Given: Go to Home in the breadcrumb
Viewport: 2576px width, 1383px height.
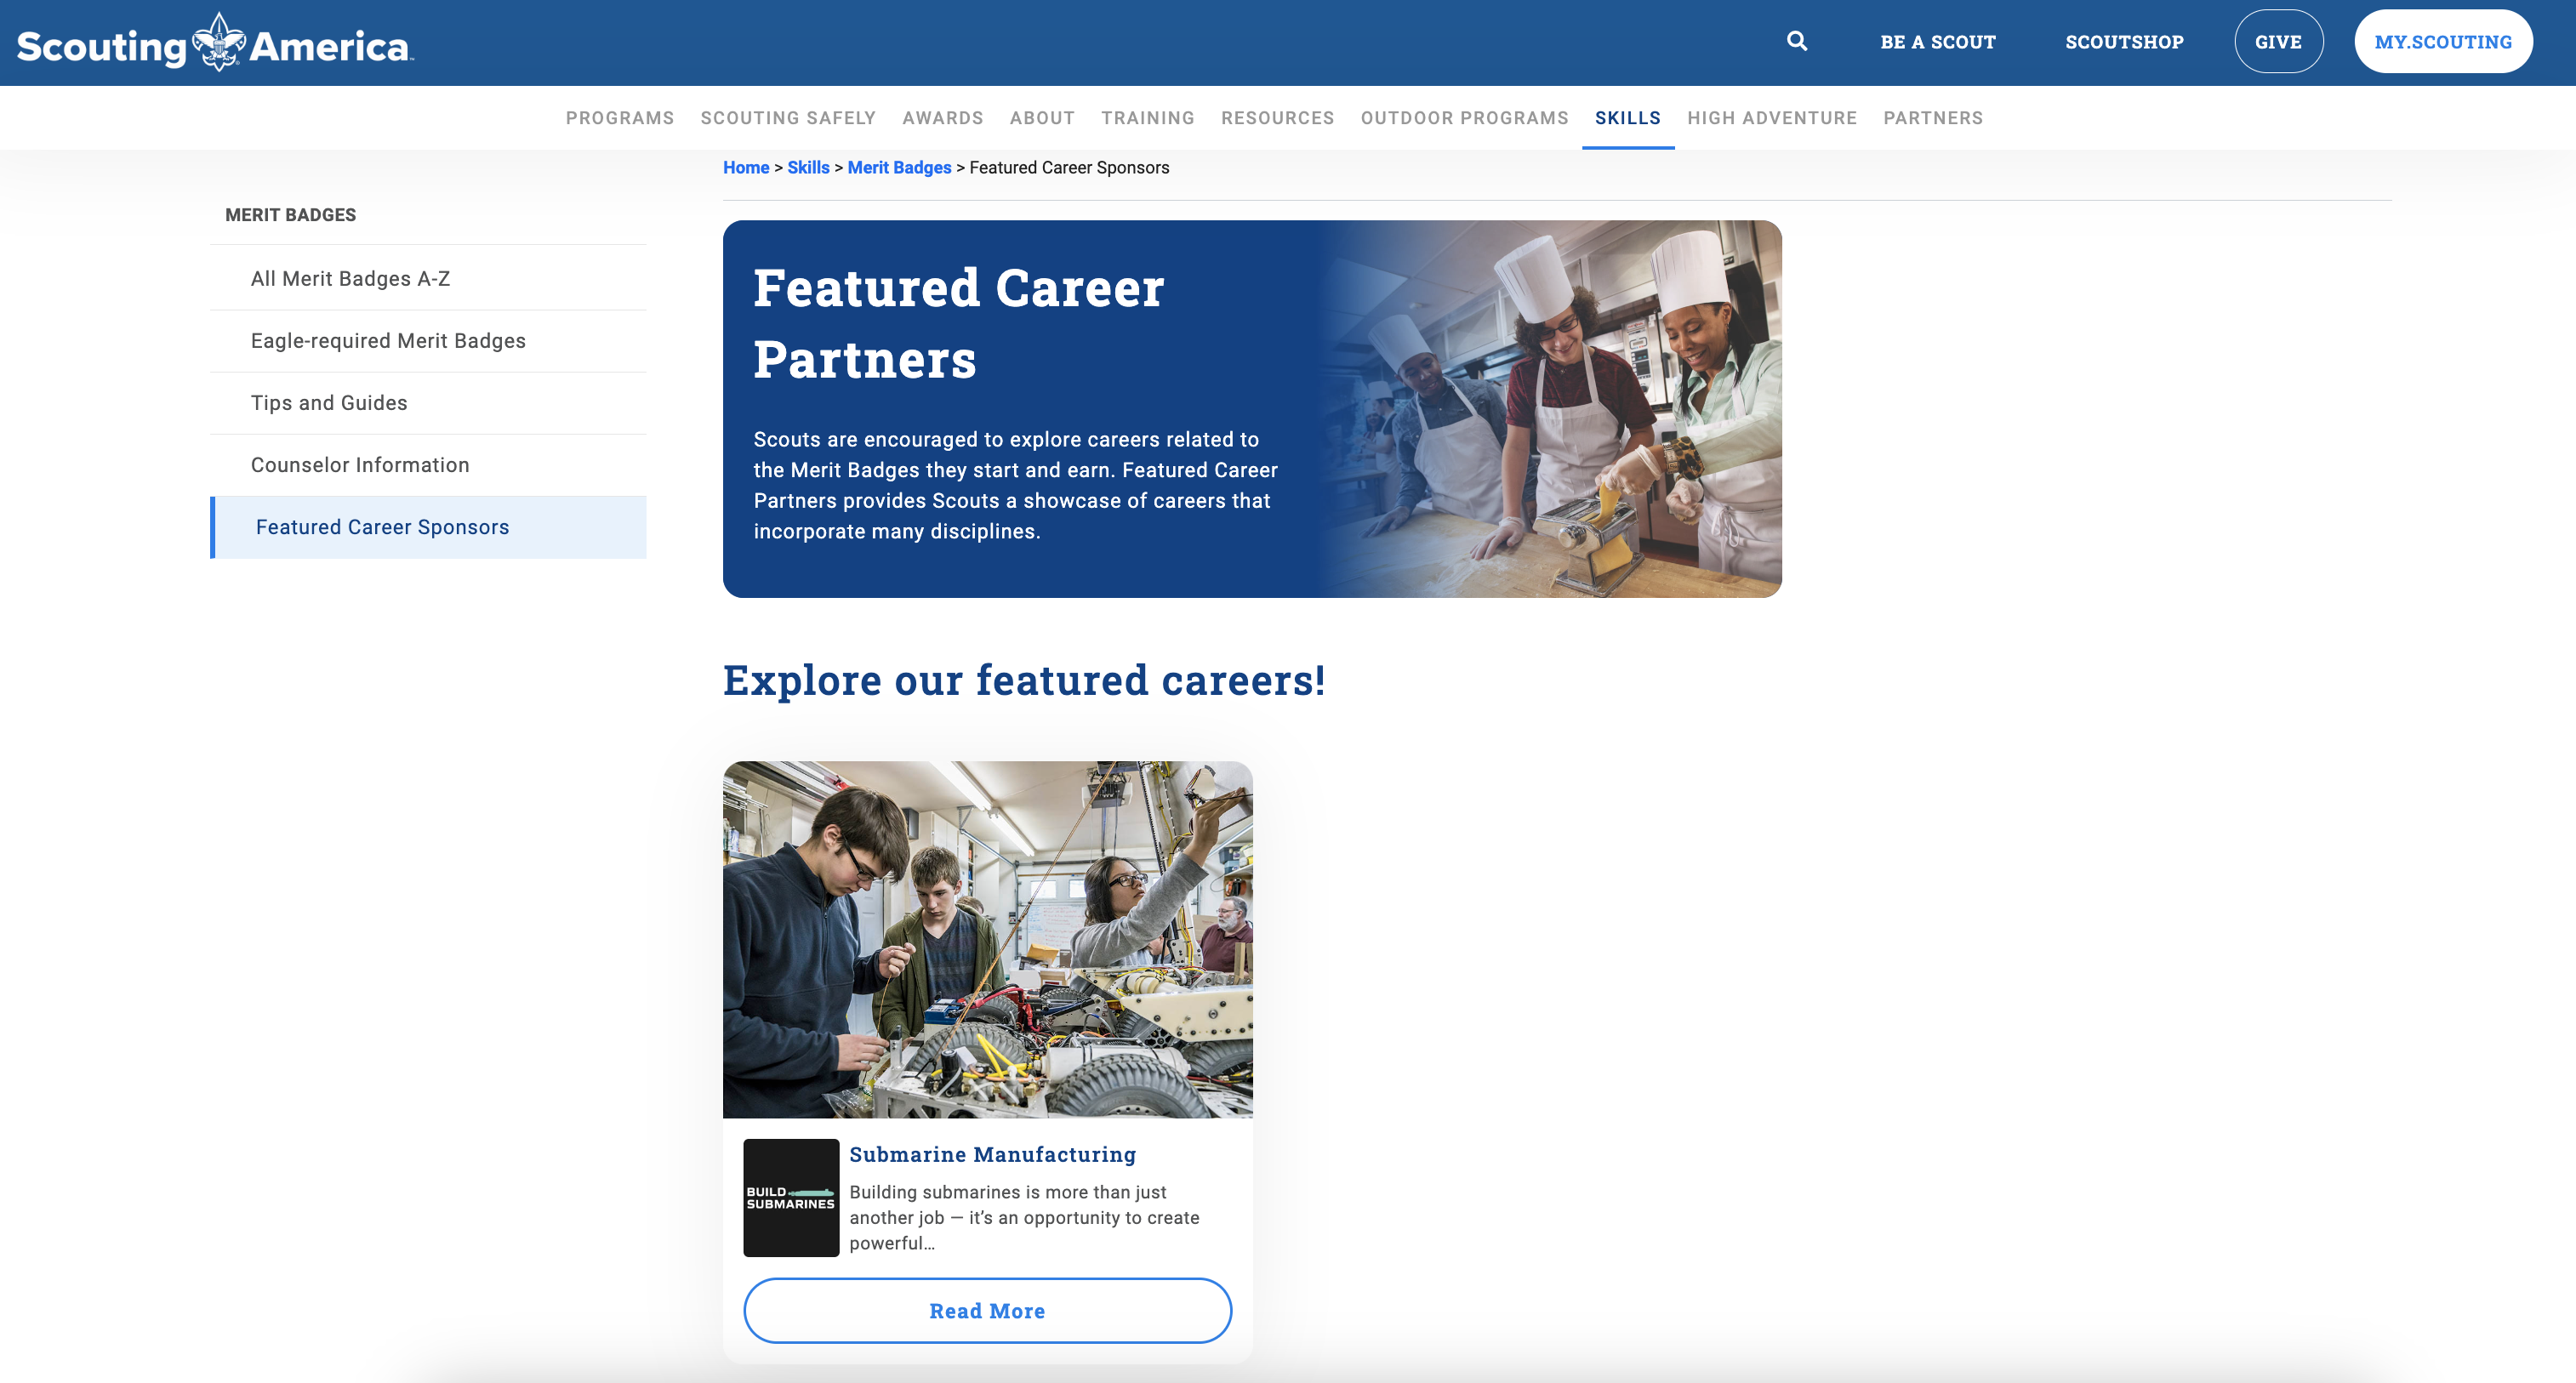Looking at the screenshot, I should click(746, 167).
